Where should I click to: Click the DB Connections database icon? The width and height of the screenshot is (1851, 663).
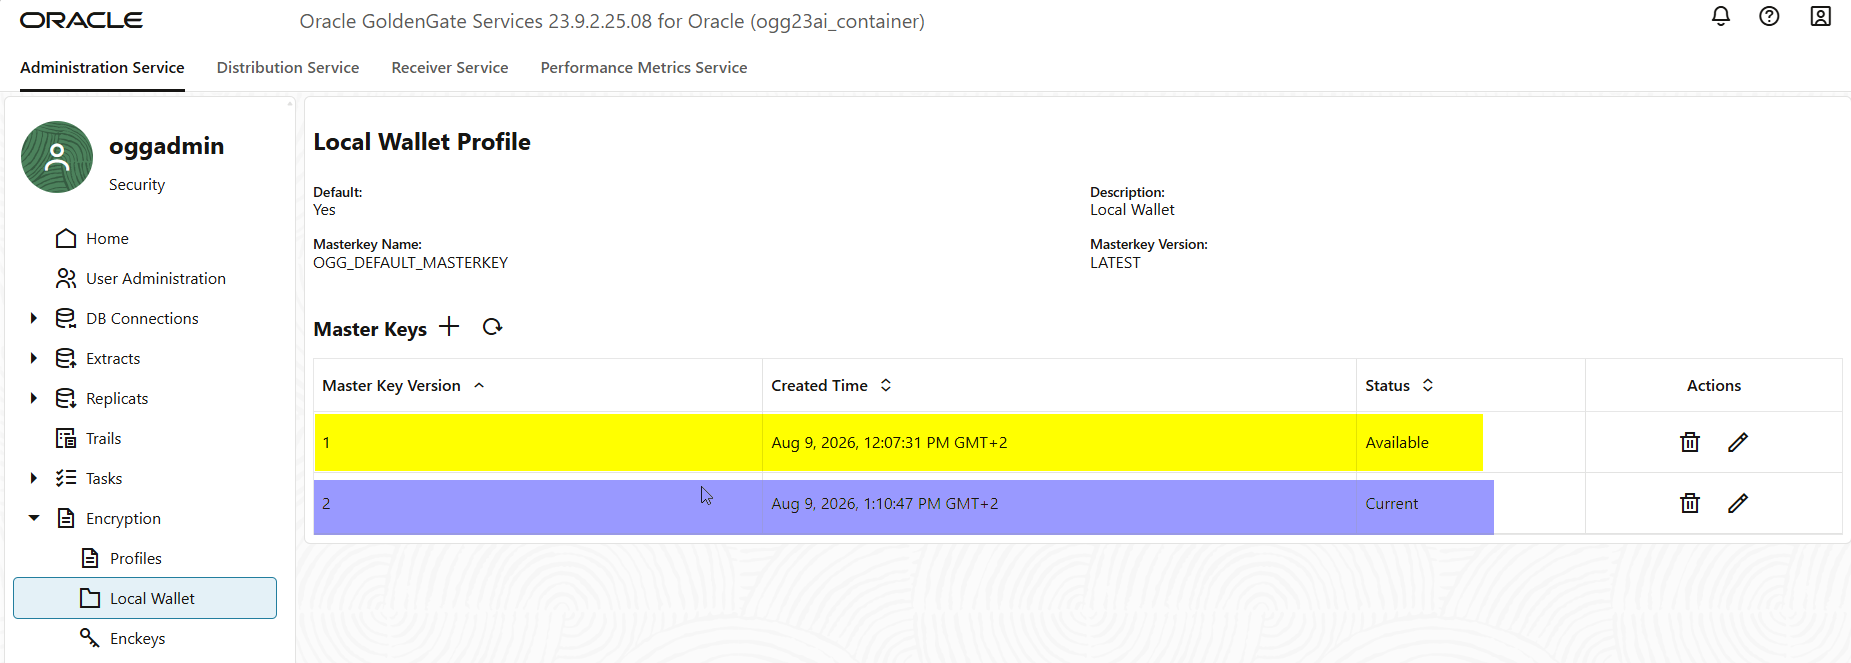[66, 318]
